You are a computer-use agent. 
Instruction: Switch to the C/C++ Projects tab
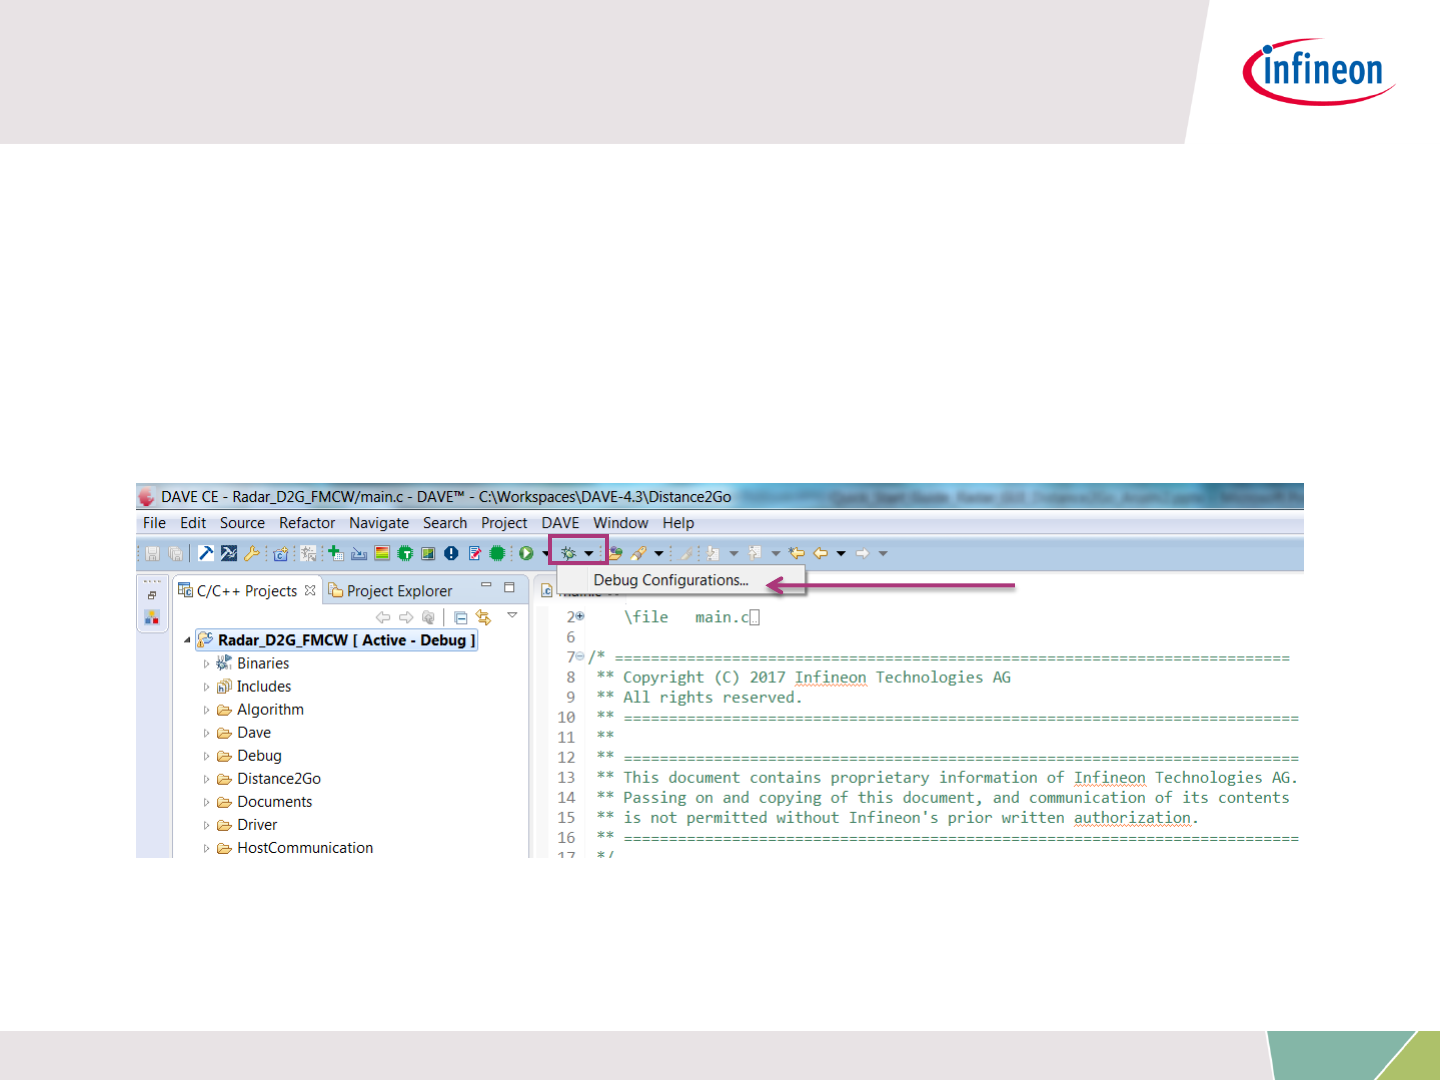click(246, 591)
